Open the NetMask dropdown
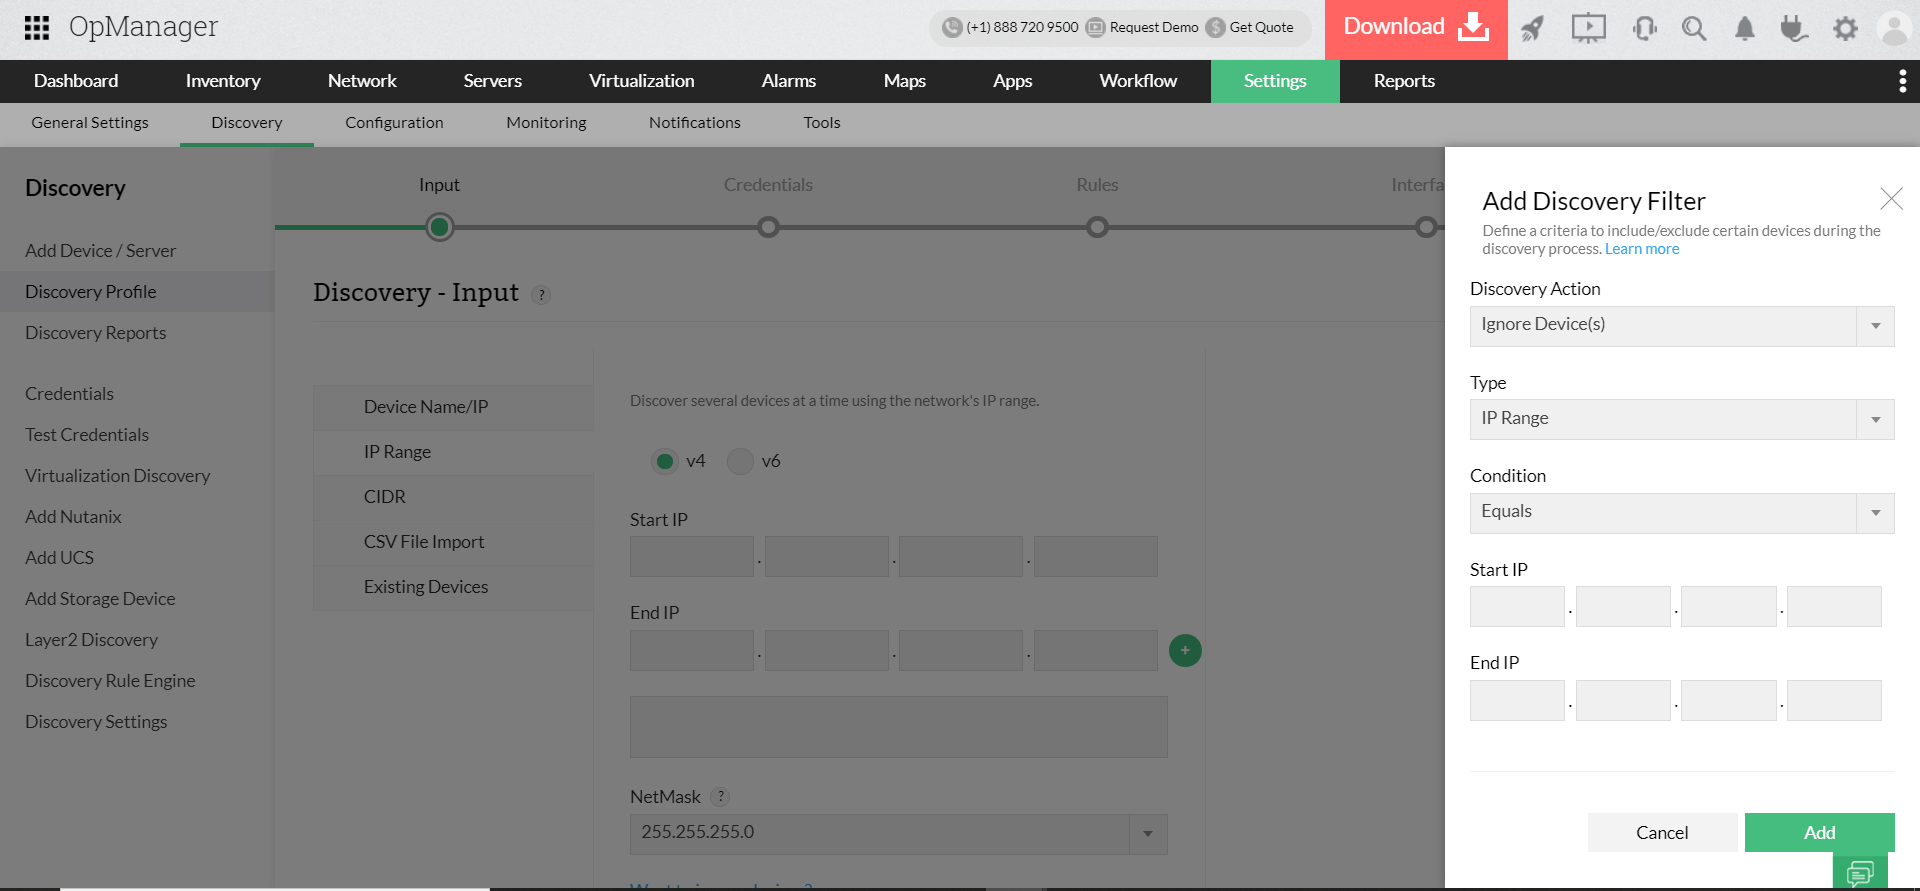1920x891 pixels. [x=898, y=834]
